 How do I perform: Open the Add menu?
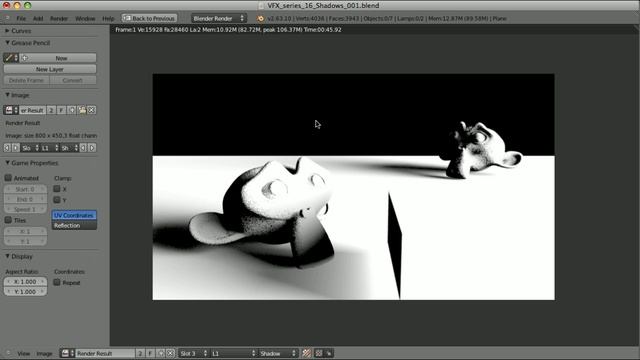click(x=38, y=18)
